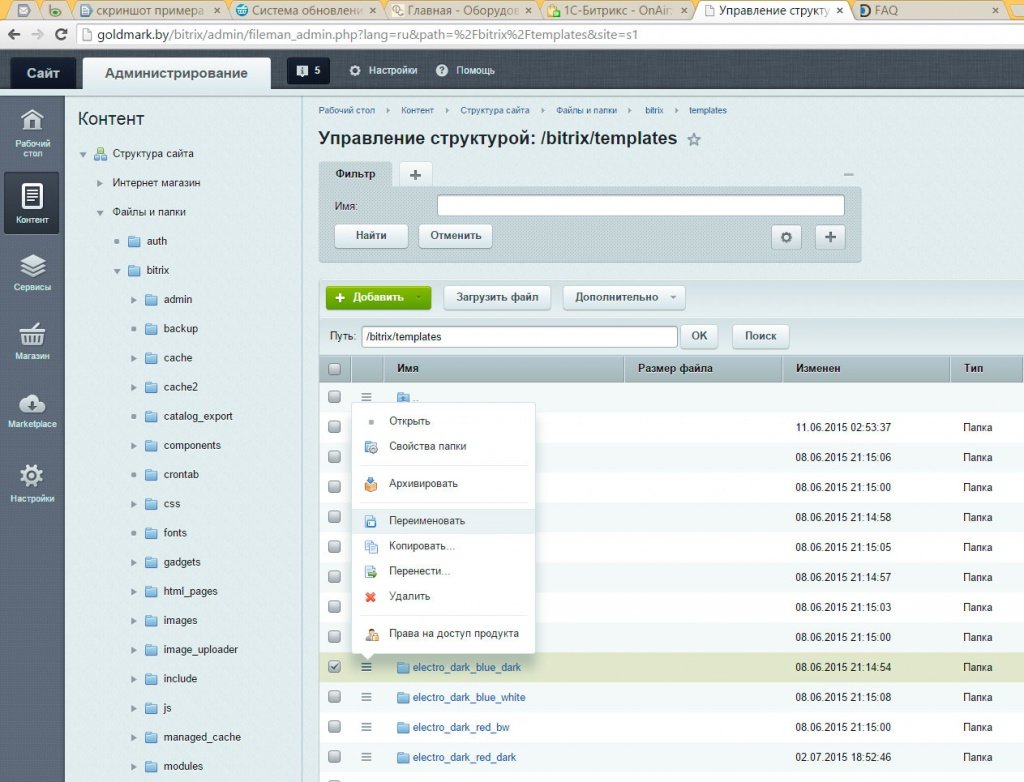Reload the browser page

(61, 35)
